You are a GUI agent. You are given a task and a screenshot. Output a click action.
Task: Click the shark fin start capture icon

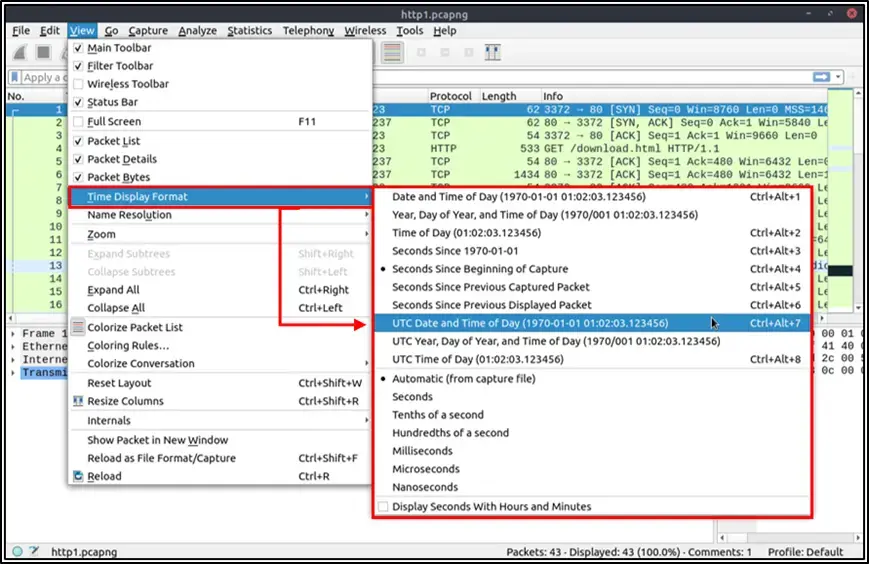pos(21,53)
